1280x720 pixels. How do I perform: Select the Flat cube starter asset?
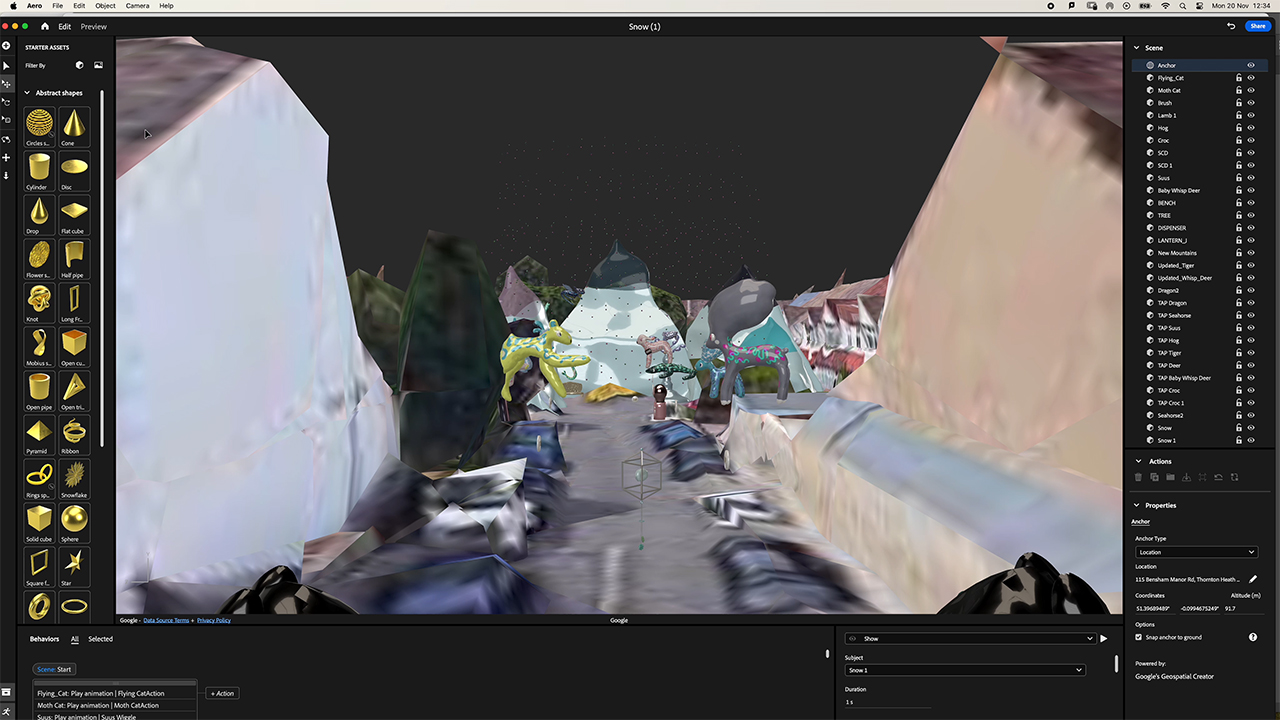73,216
